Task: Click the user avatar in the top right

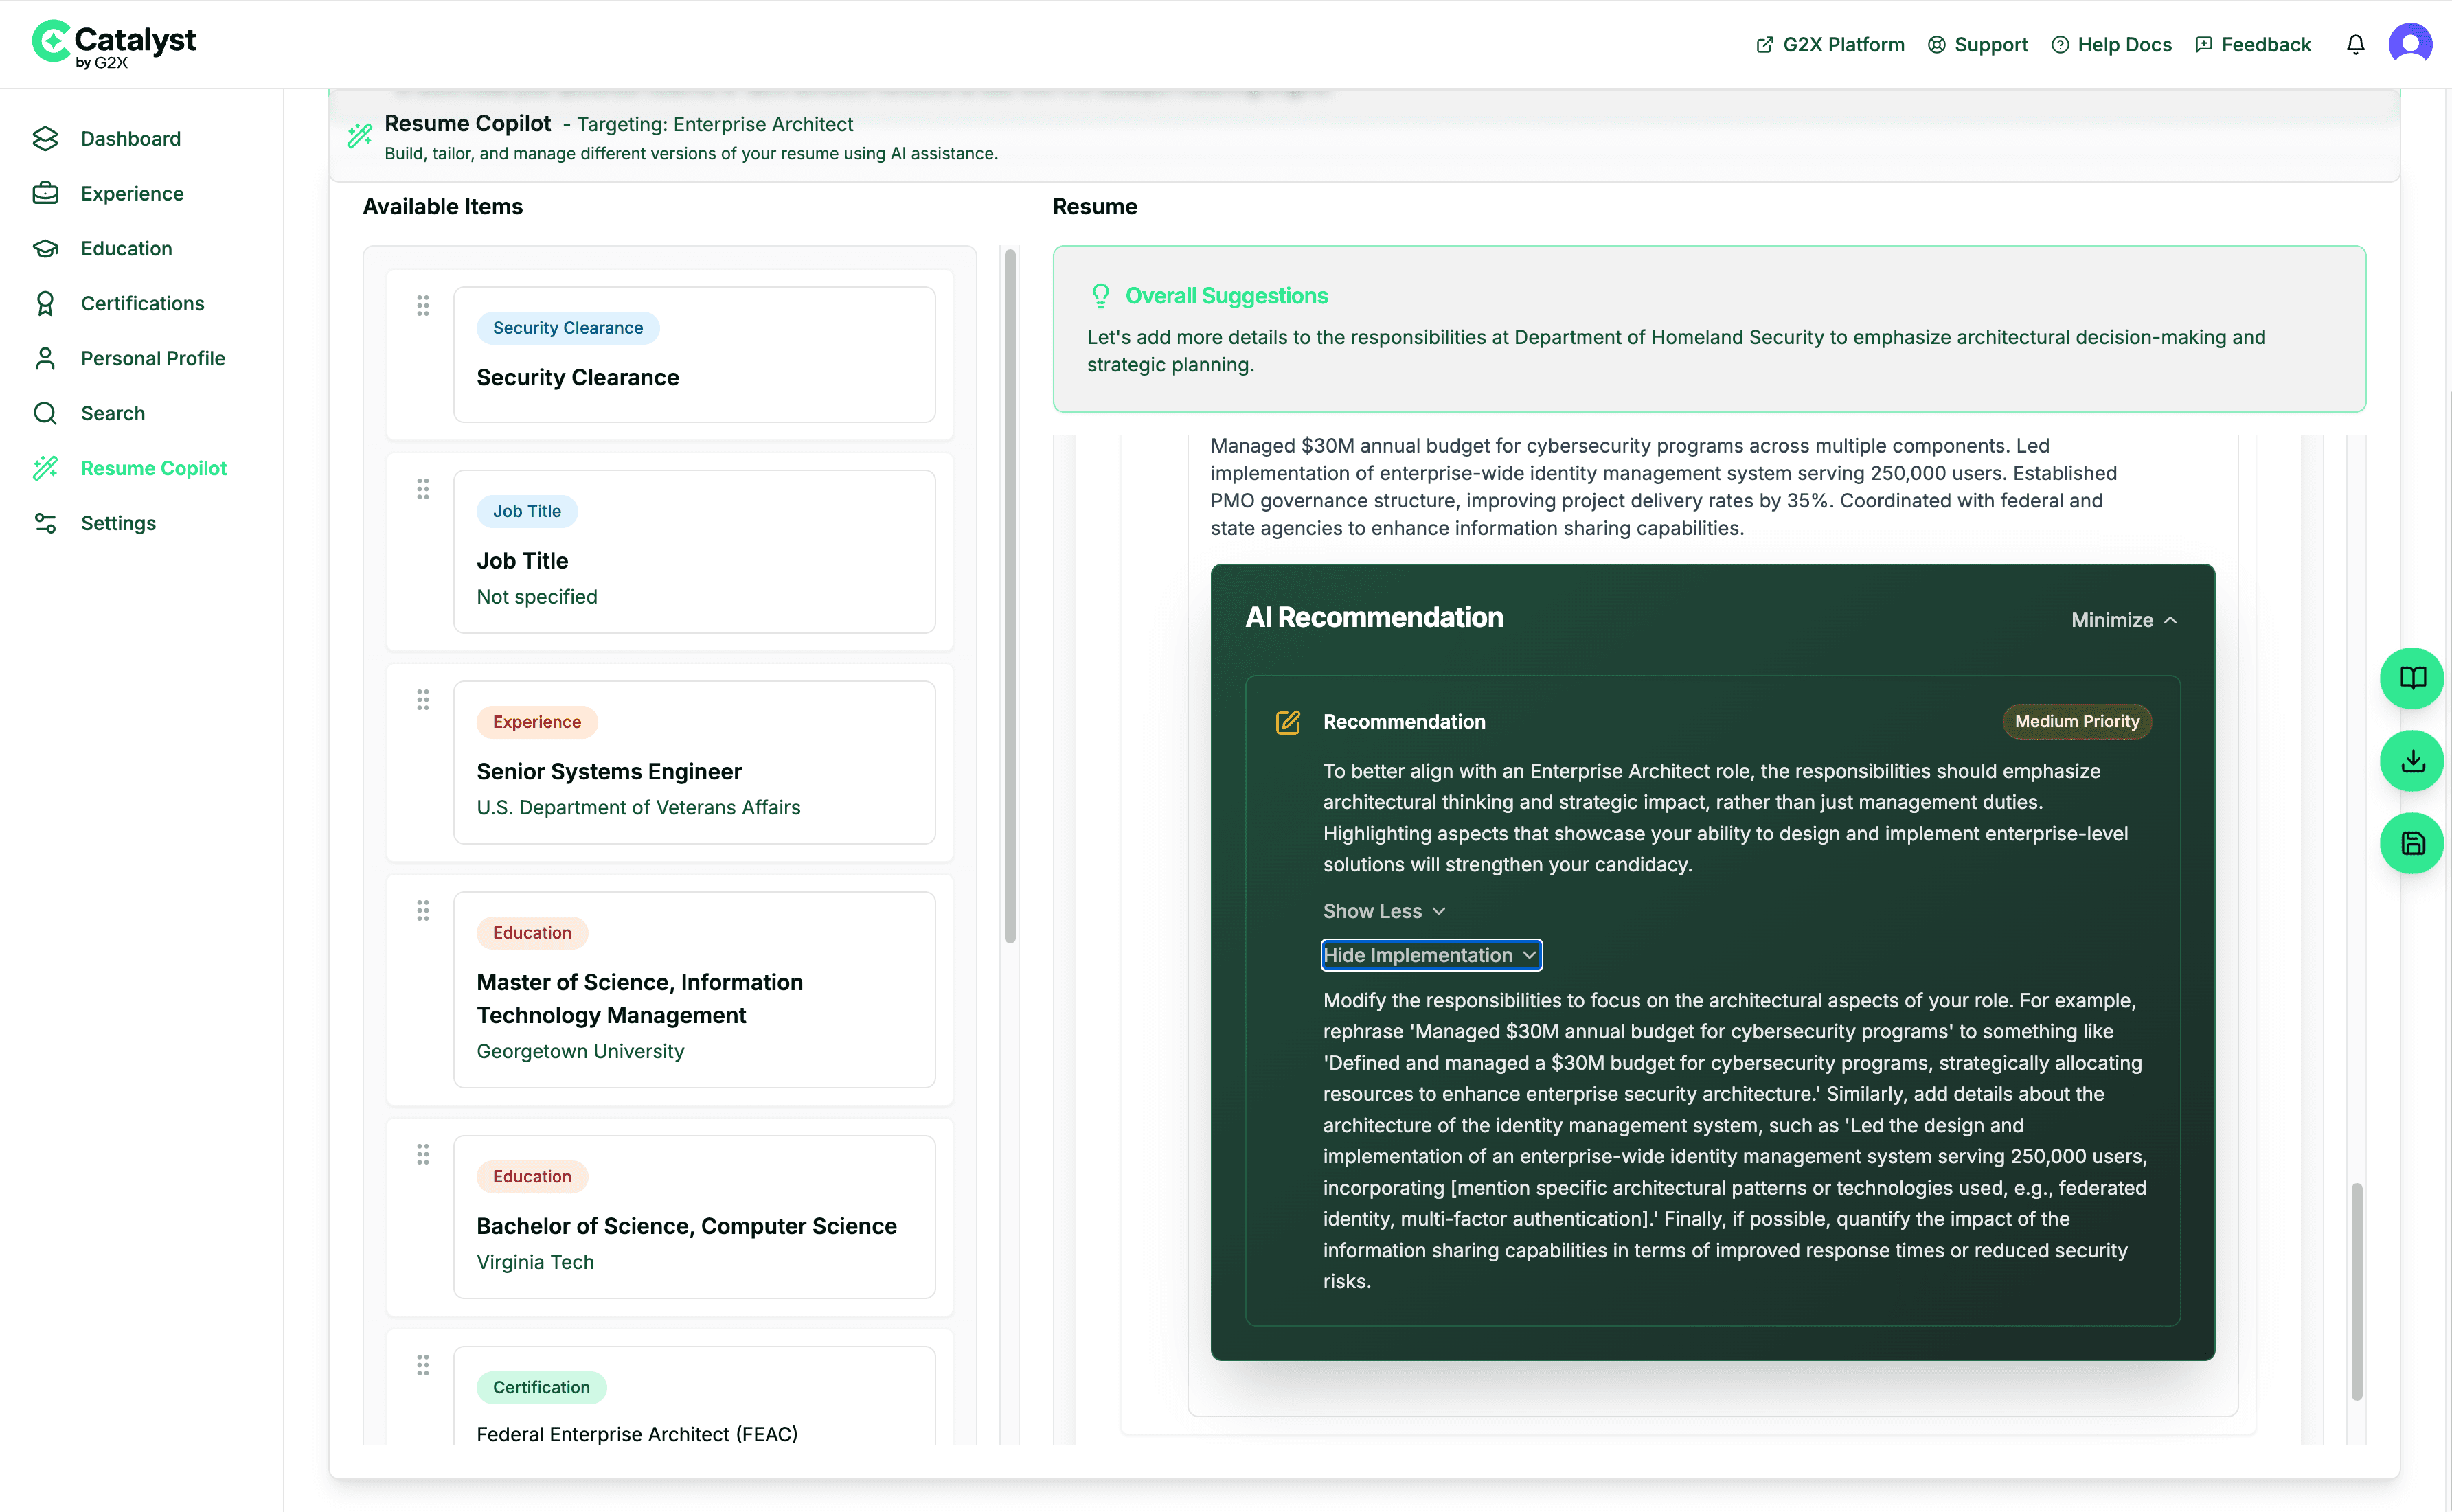Action: point(2411,43)
